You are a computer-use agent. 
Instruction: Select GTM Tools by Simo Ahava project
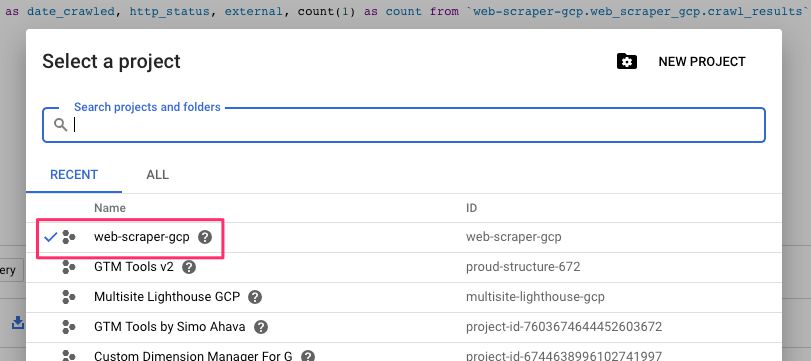click(x=170, y=327)
